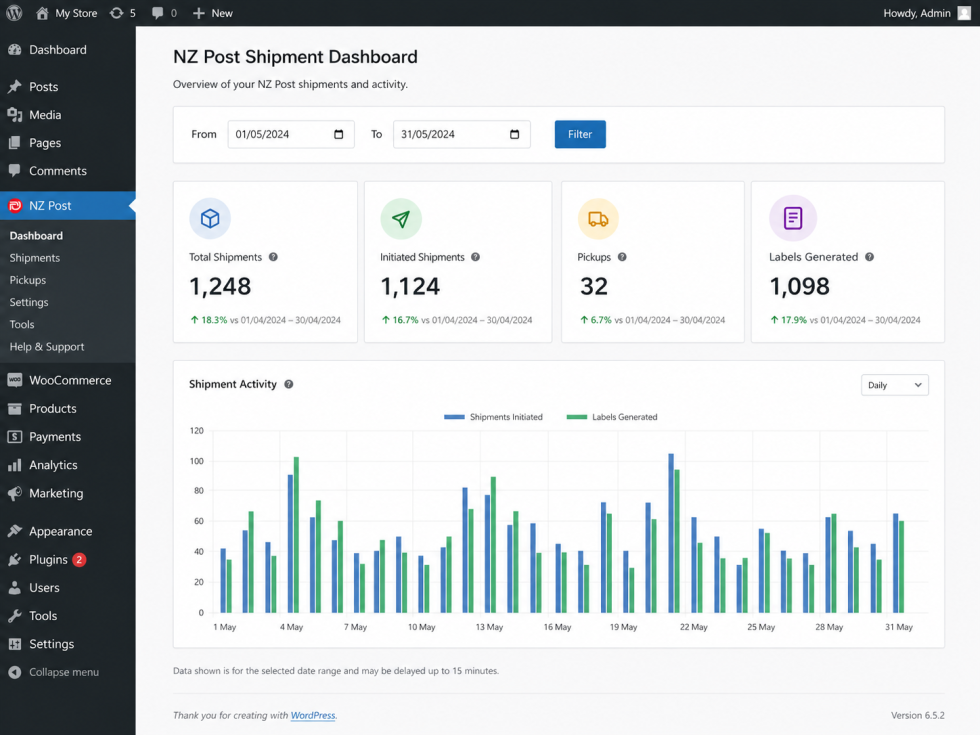Click the Collapse menu arrow icon
The image size is (980, 735).
(x=15, y=672)
